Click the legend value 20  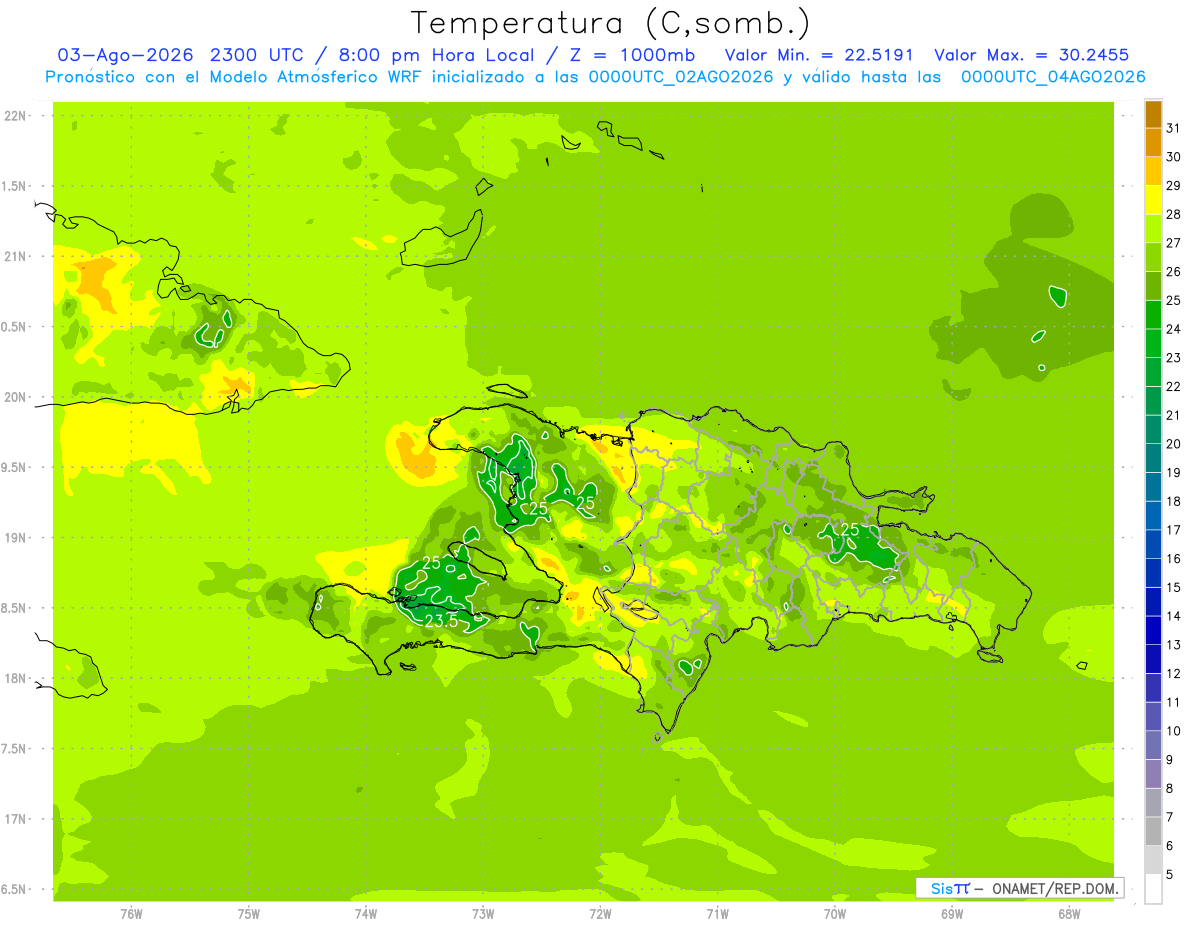1174,444
